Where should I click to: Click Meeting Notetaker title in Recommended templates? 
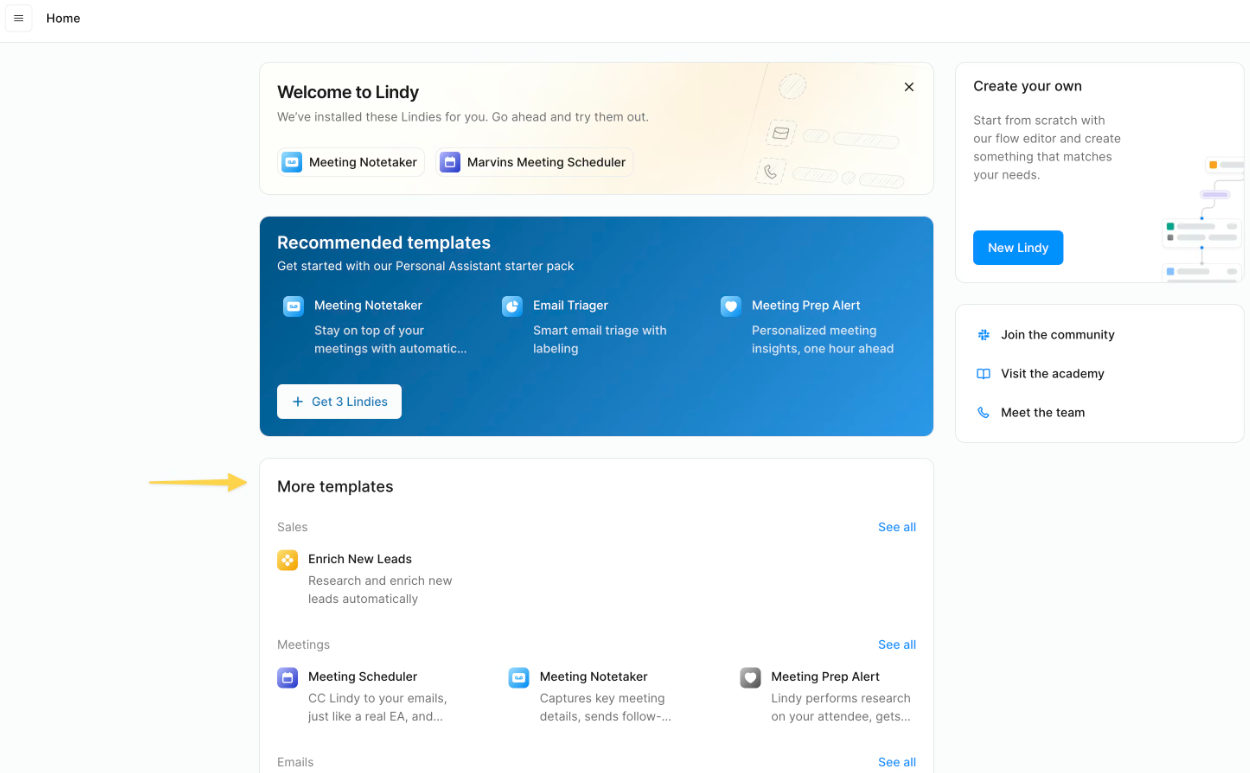(368, 305)
